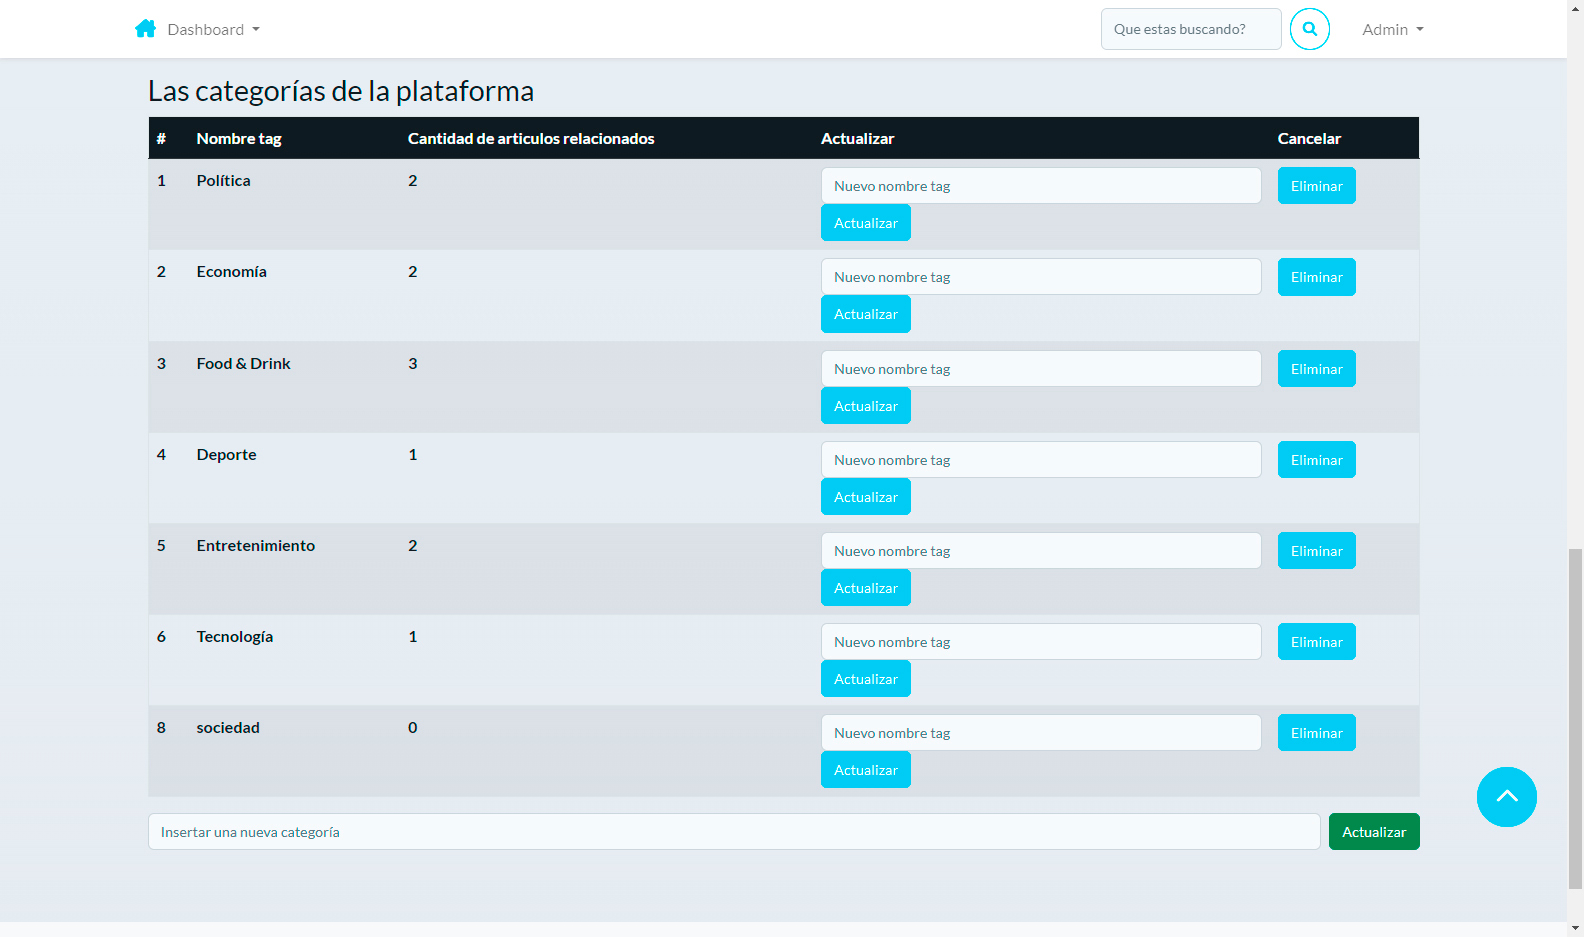Click the Entretenimiento 'Nuevo nombre tag' input

(x=1040, y=551)
